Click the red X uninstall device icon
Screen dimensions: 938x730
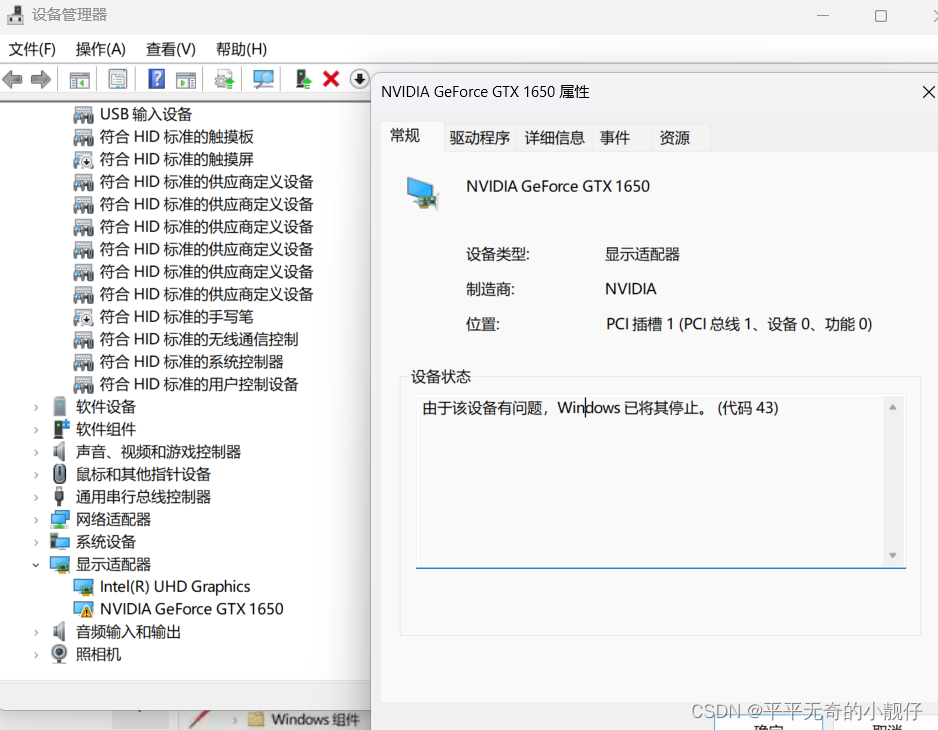coord(331,79)
